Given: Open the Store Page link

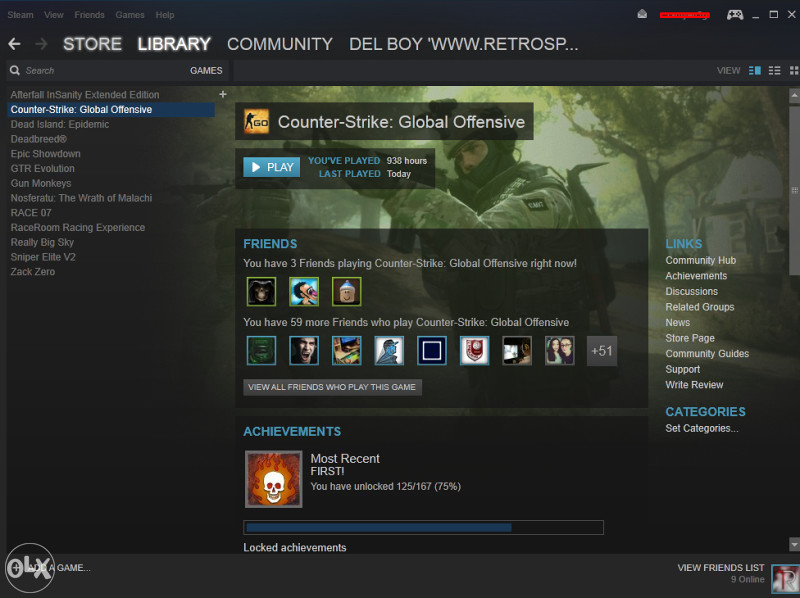Looking at the screenshot, I should 690,338.
